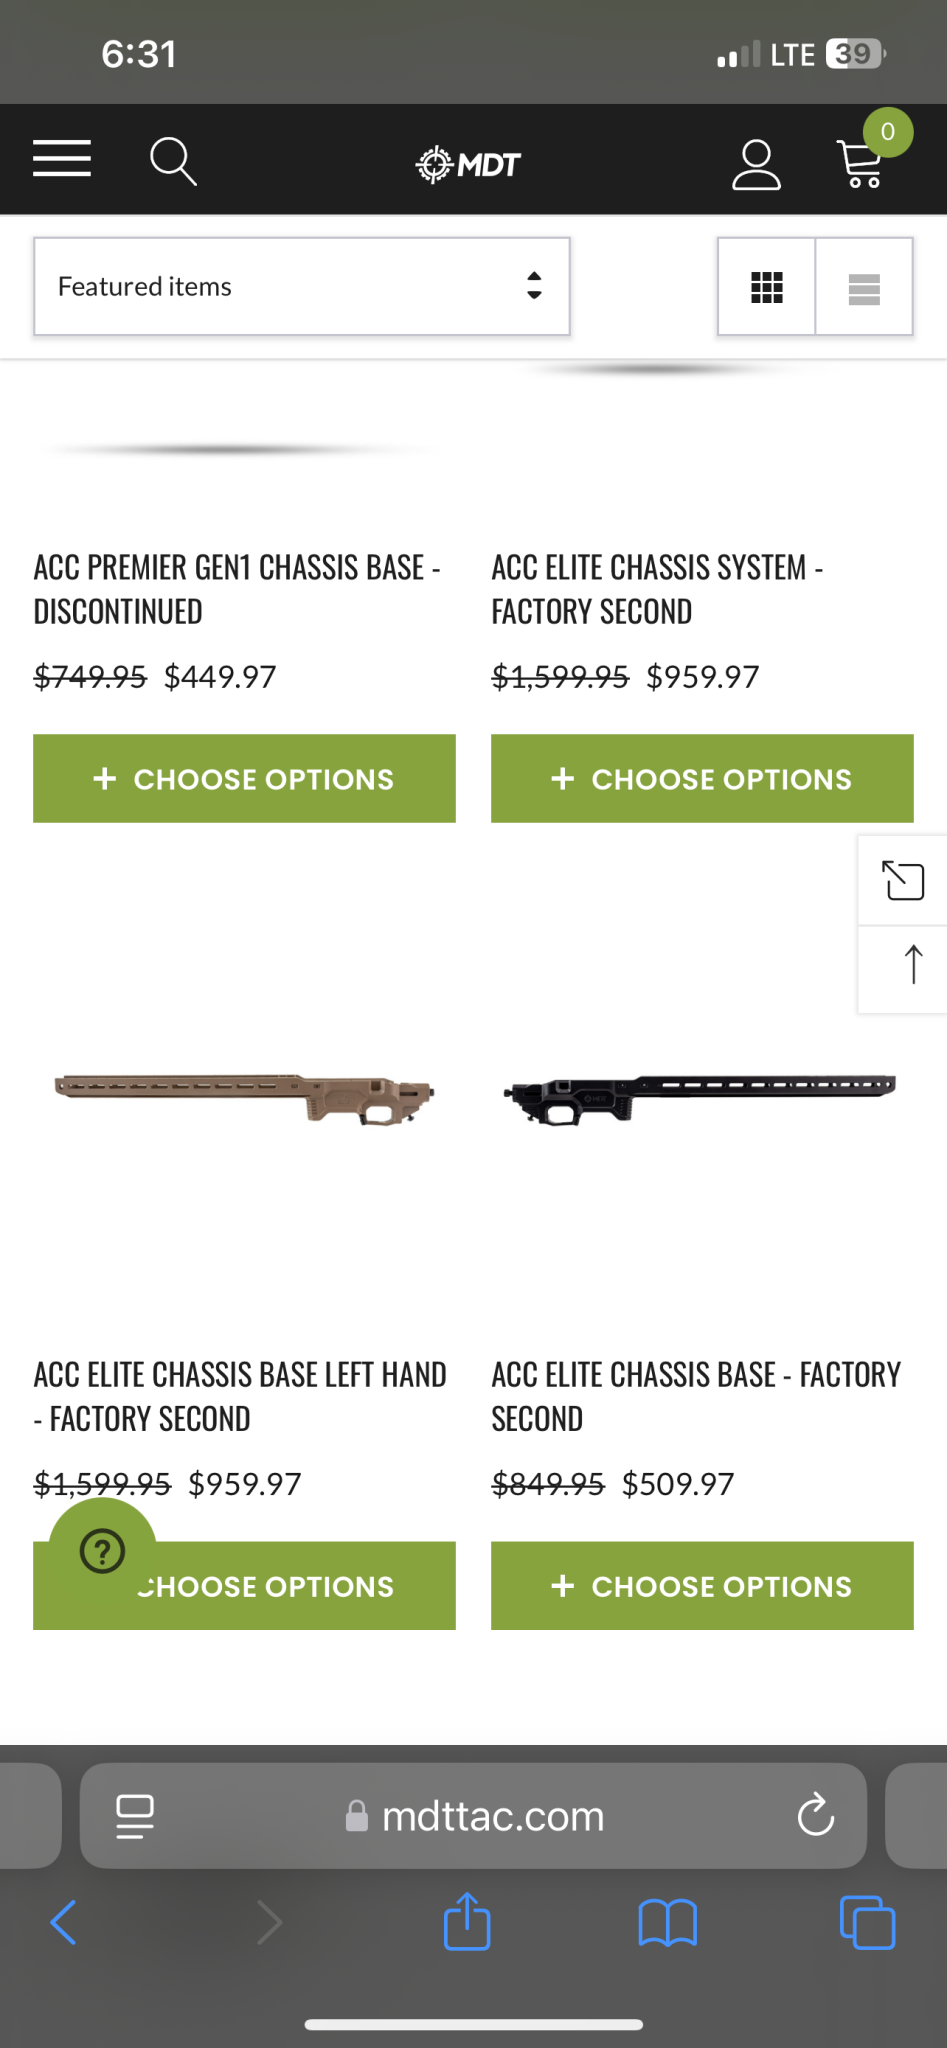Viewport: 947px width, 2048px height.
Task: Switch to list view layout
Action: 864,287
